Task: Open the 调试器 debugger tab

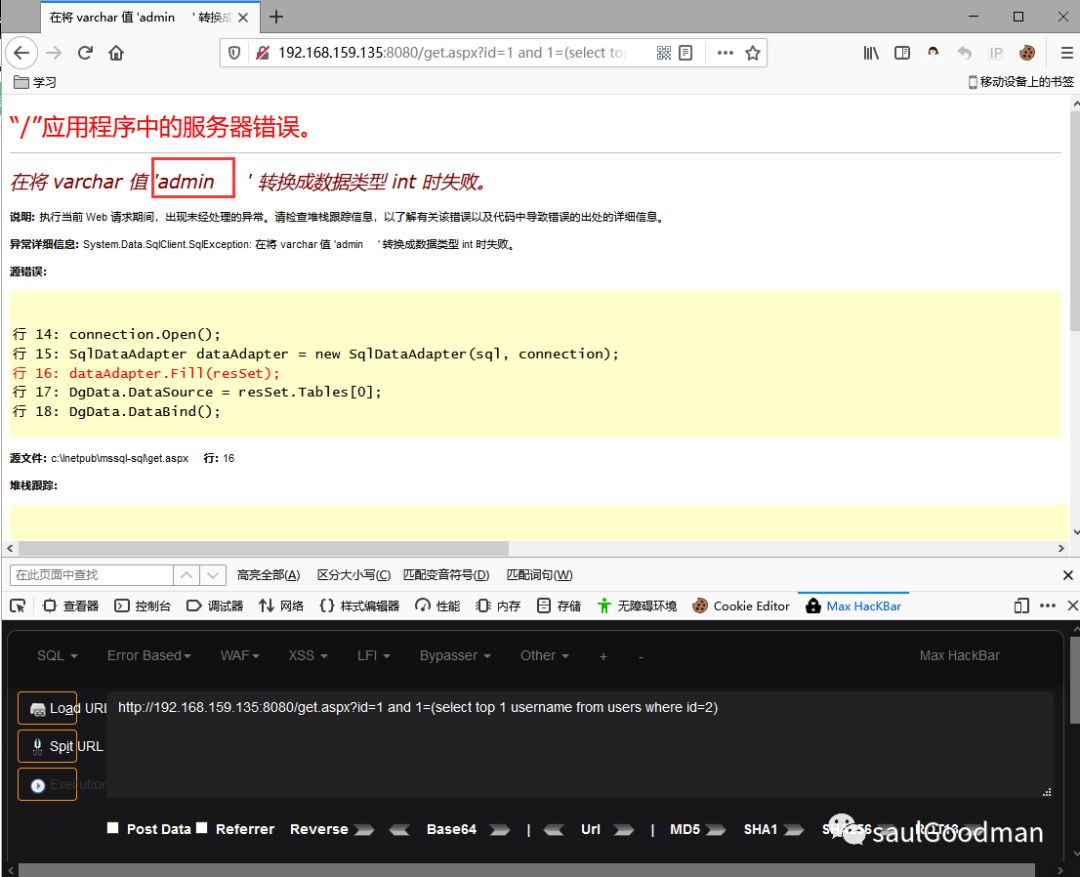Action: [x=215, y=606]
